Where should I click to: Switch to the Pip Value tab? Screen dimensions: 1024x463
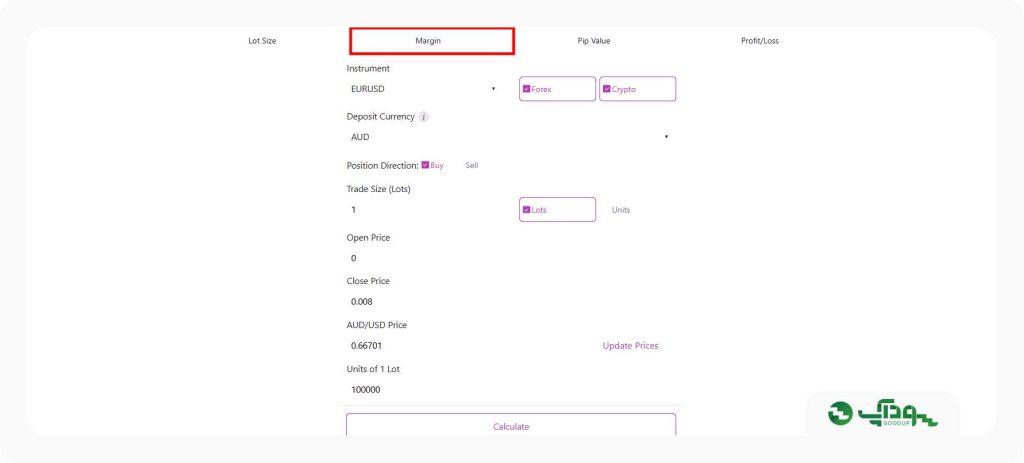[594, 40]
